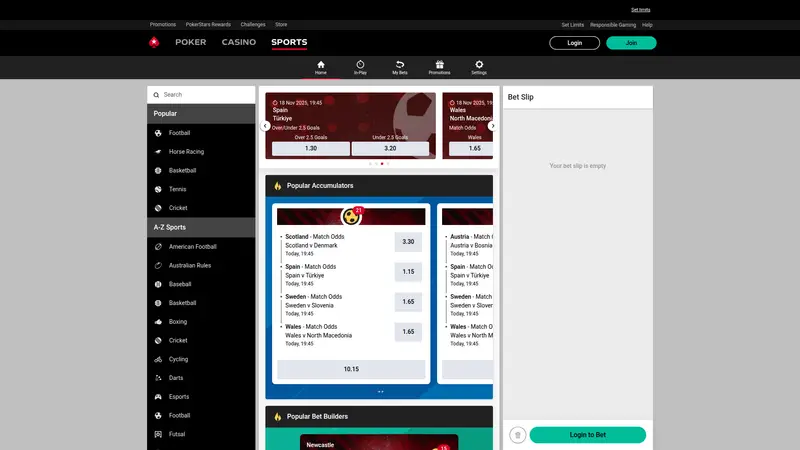
Task: Open the Set Limits link
Action: [x=572, y=25]
